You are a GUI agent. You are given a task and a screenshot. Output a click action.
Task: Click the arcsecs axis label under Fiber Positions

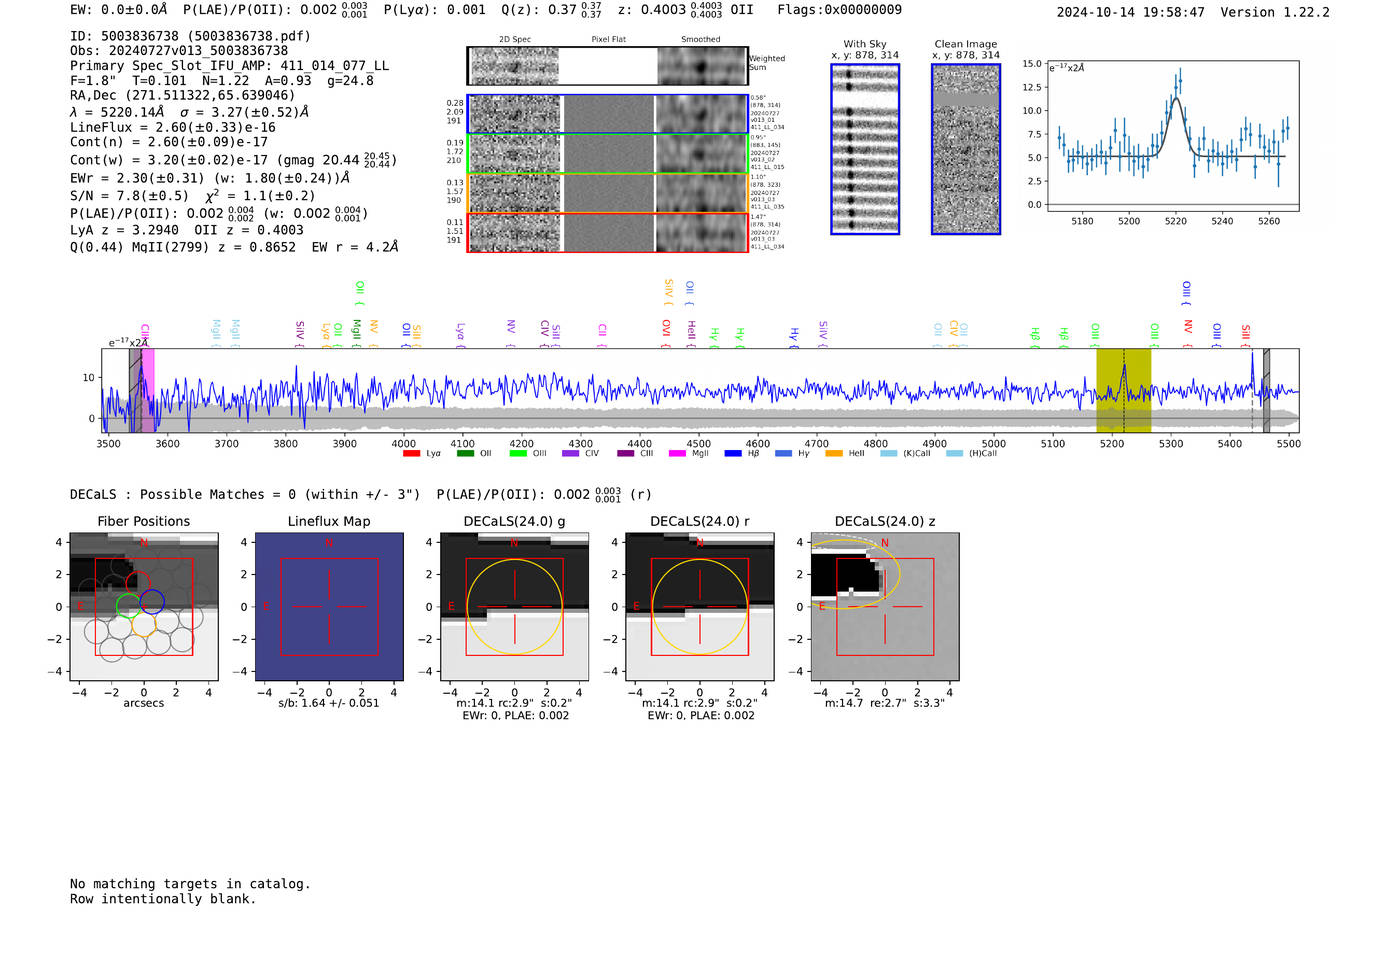pos(144,703)
